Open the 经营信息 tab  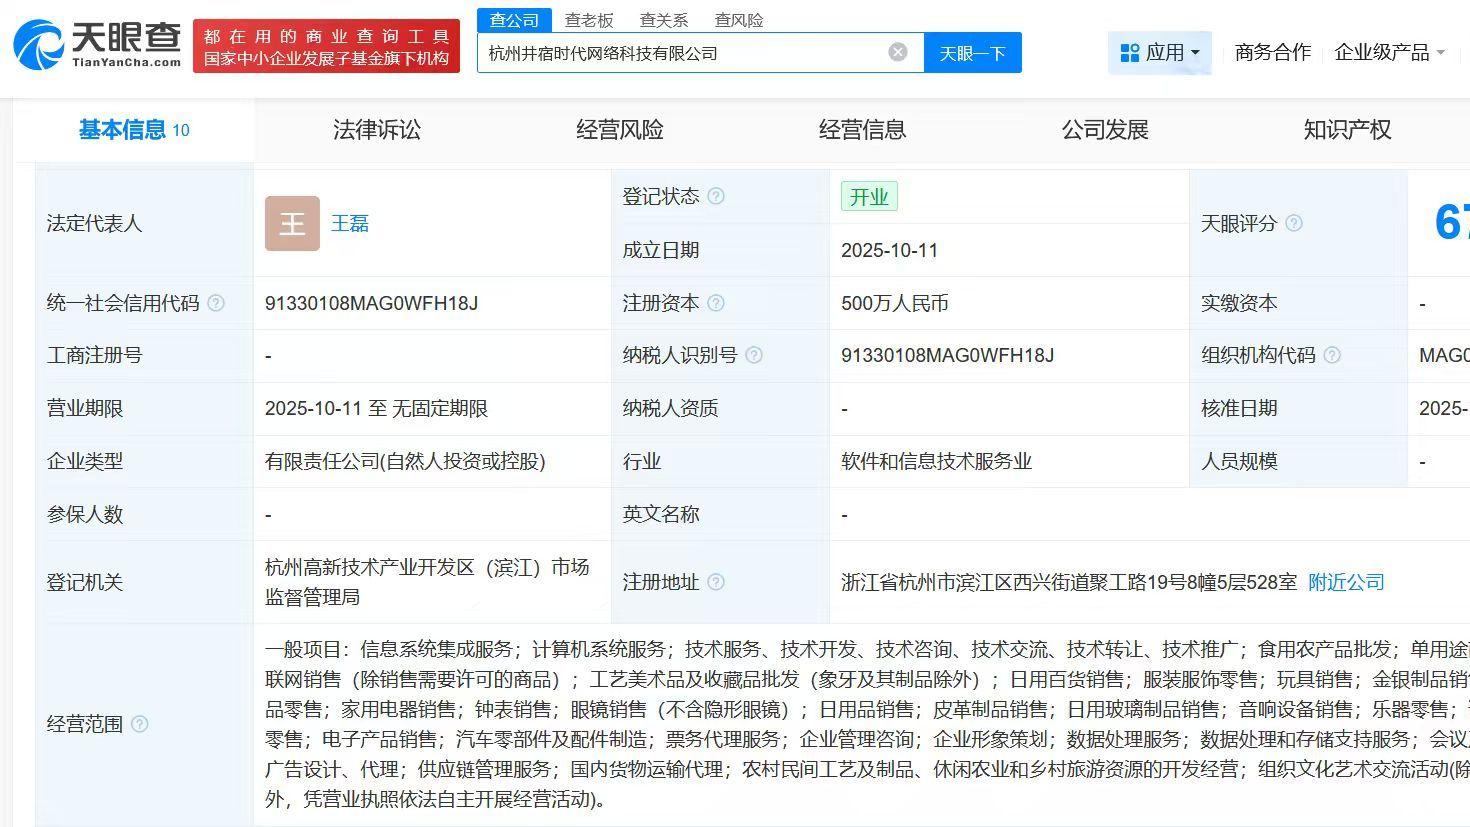pos(862,130)
